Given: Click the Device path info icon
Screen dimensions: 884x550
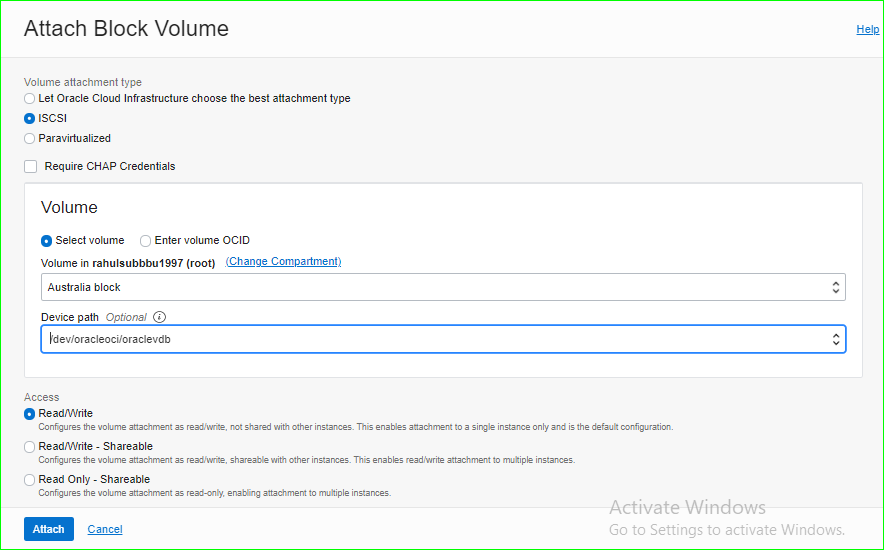Looking at the screenshot, I should (159, 317).
